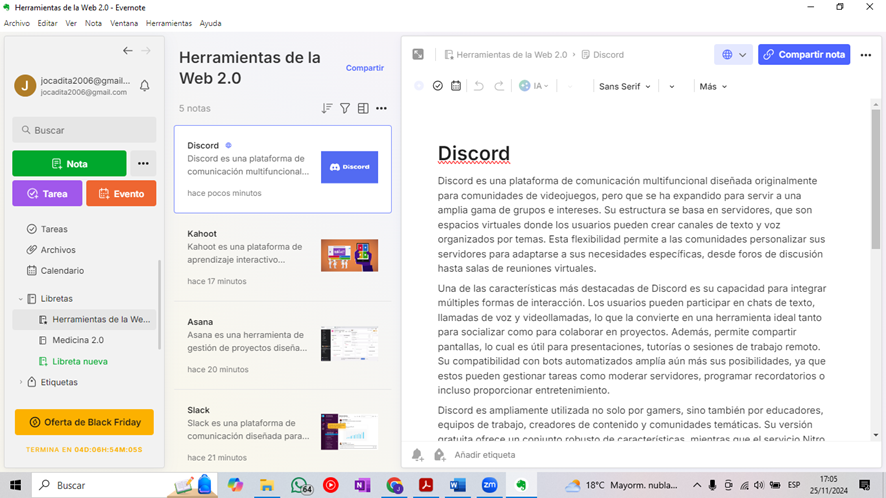Screen dimensions: 886x498
Task: Click the Discord note title
Action: (474, 154)
